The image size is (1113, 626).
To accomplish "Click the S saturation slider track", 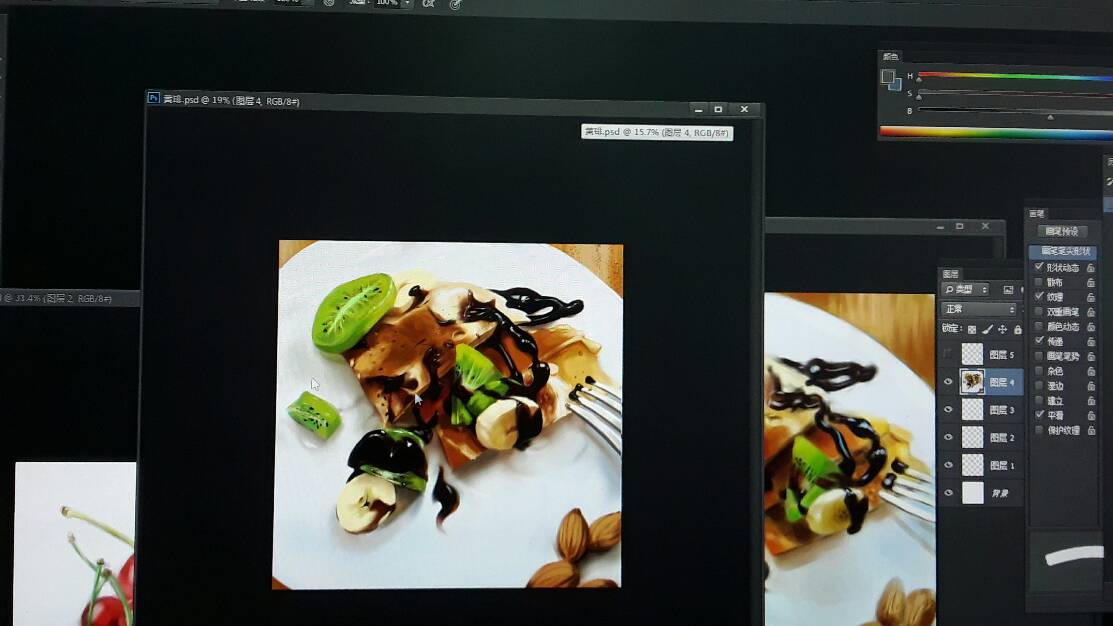I will [x=1015, y=93].
